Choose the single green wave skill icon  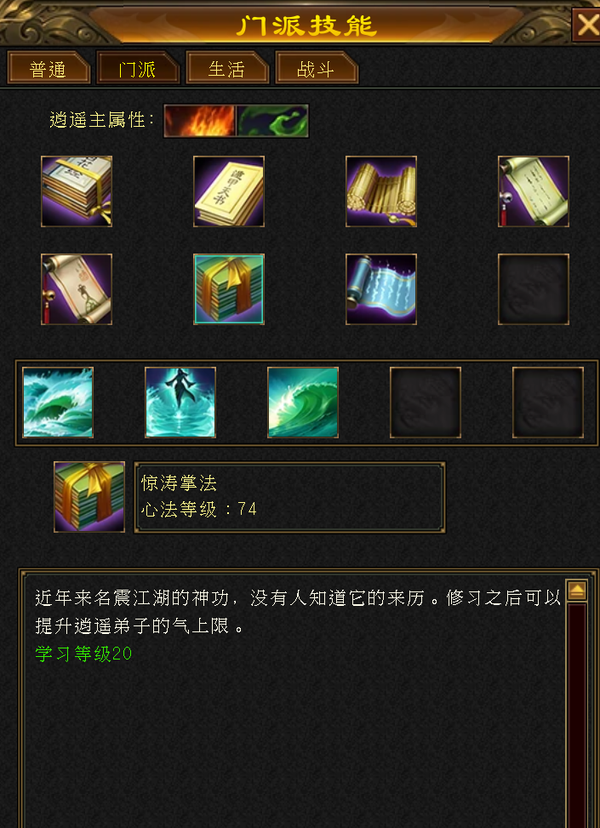303,402
